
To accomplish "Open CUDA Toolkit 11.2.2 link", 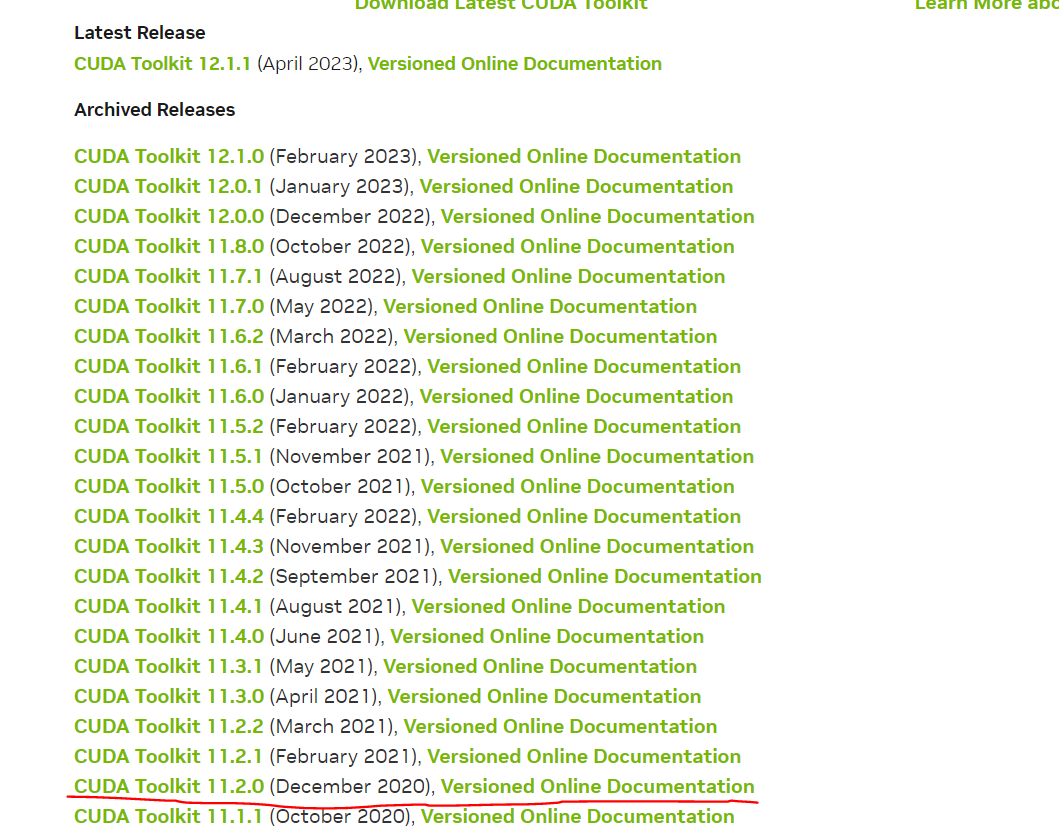I will tap(169, 726).
